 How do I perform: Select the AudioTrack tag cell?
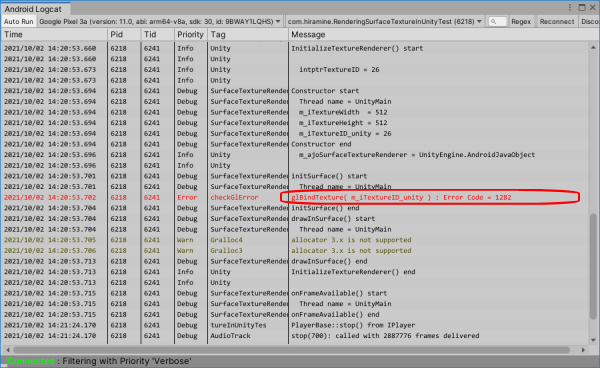[230, 336]
